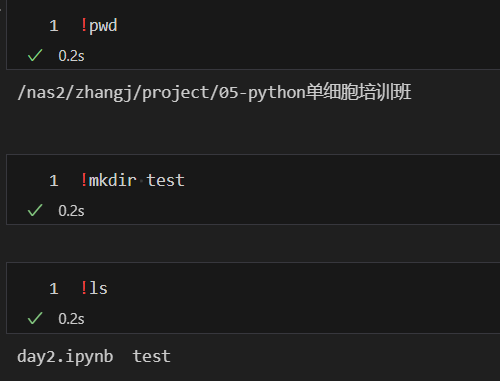The image size is (500, 381).
Task: Click the green checkmark below the mkdir cell
Action: pos(35,210)
